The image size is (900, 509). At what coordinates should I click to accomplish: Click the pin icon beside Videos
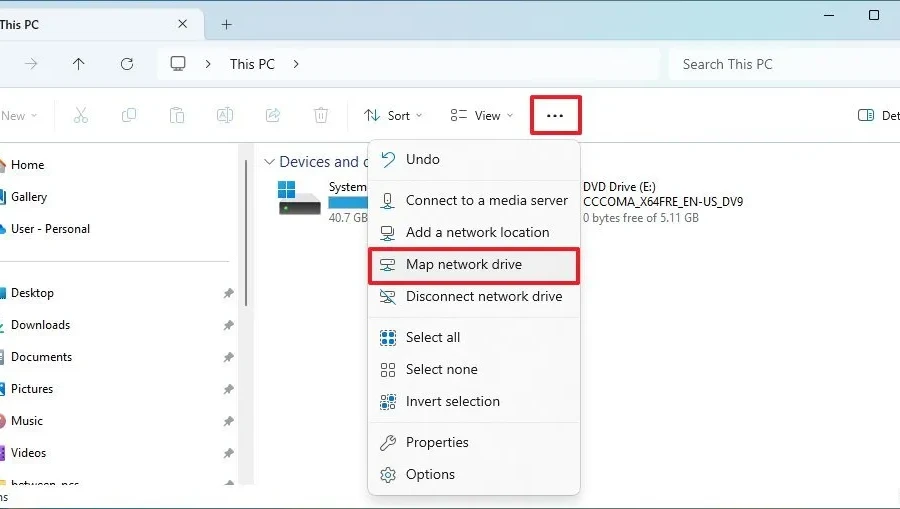click(228, 454)
